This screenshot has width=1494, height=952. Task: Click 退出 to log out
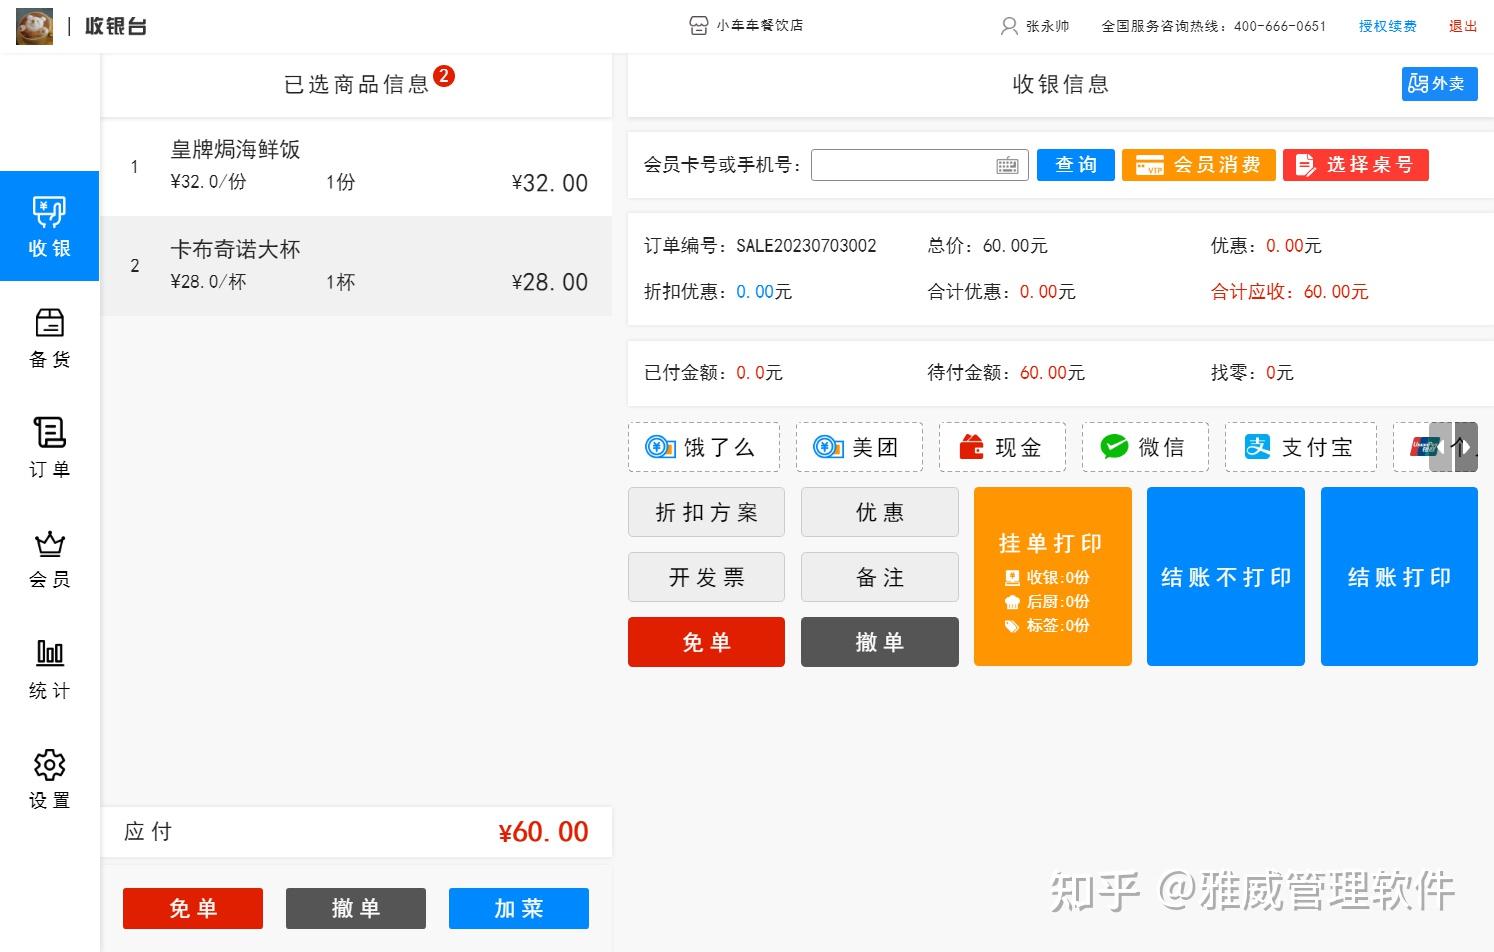[x=1462, y=26]
